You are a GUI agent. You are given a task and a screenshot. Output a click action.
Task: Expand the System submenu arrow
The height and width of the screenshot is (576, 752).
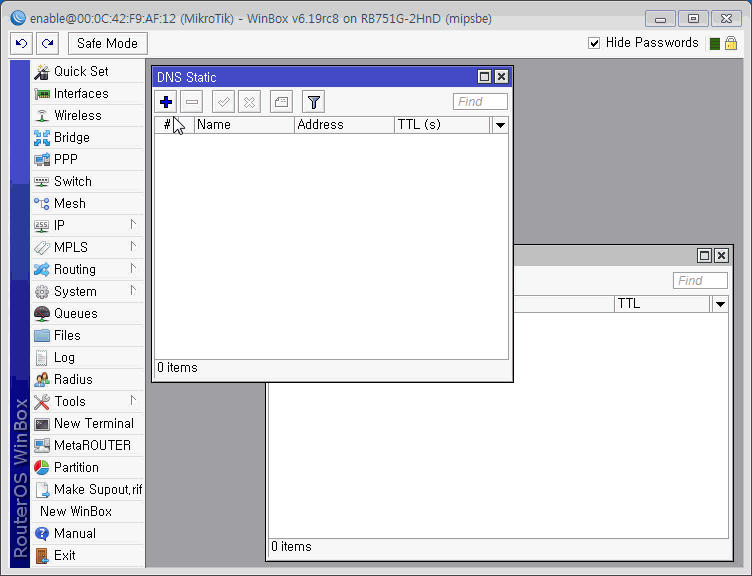133,291
